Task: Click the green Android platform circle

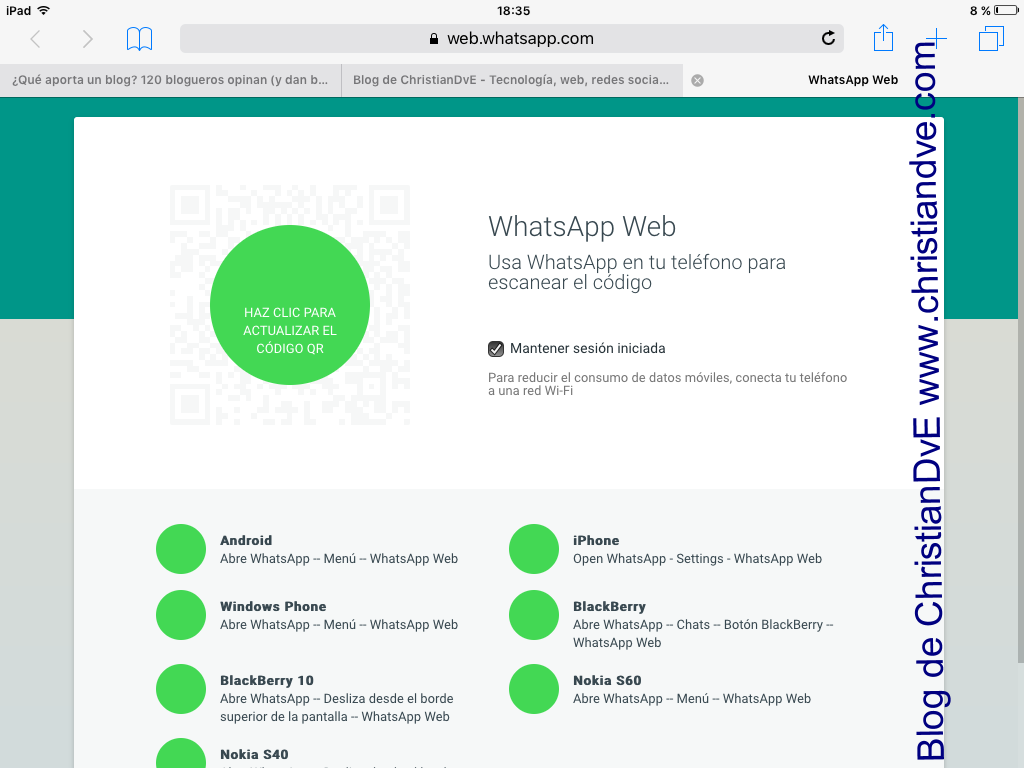Action: 181,549
